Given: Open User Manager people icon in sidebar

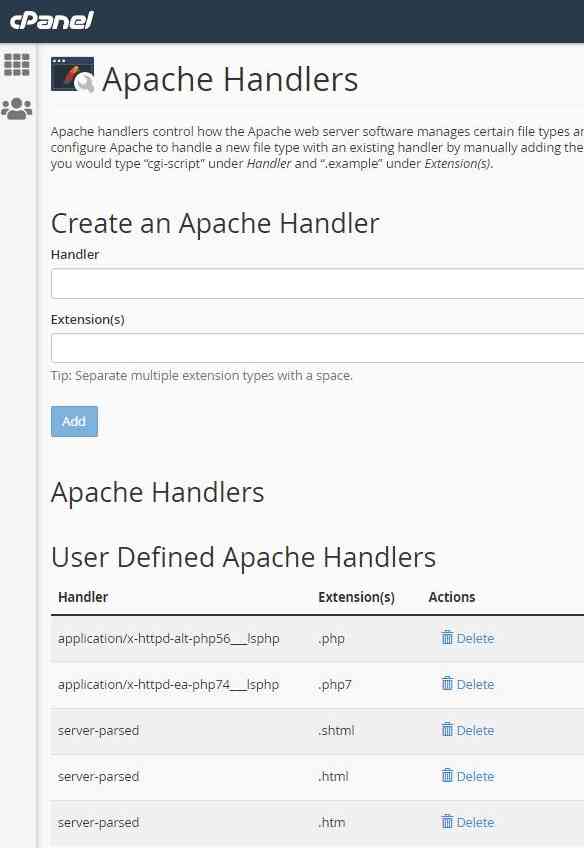Looking at the screenshot, I should point(17,109).
